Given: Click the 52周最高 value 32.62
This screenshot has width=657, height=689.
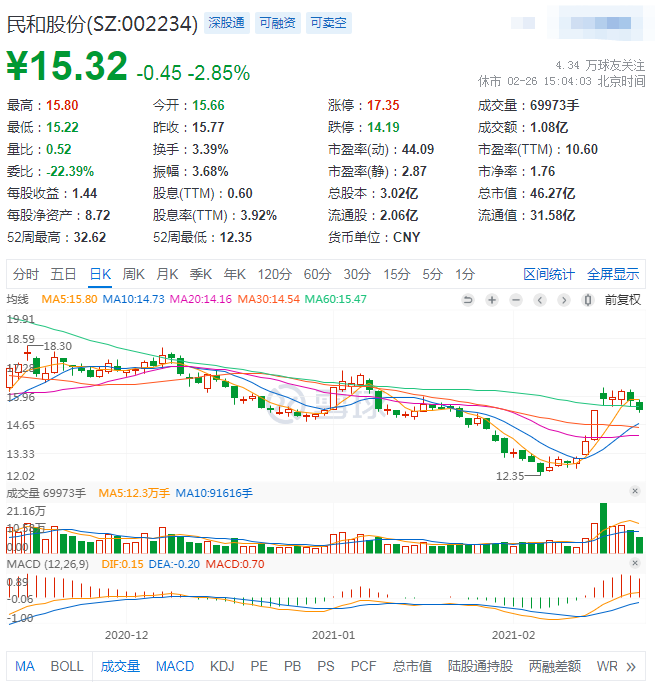Looking at the screenshot, I should coord(90,238).
